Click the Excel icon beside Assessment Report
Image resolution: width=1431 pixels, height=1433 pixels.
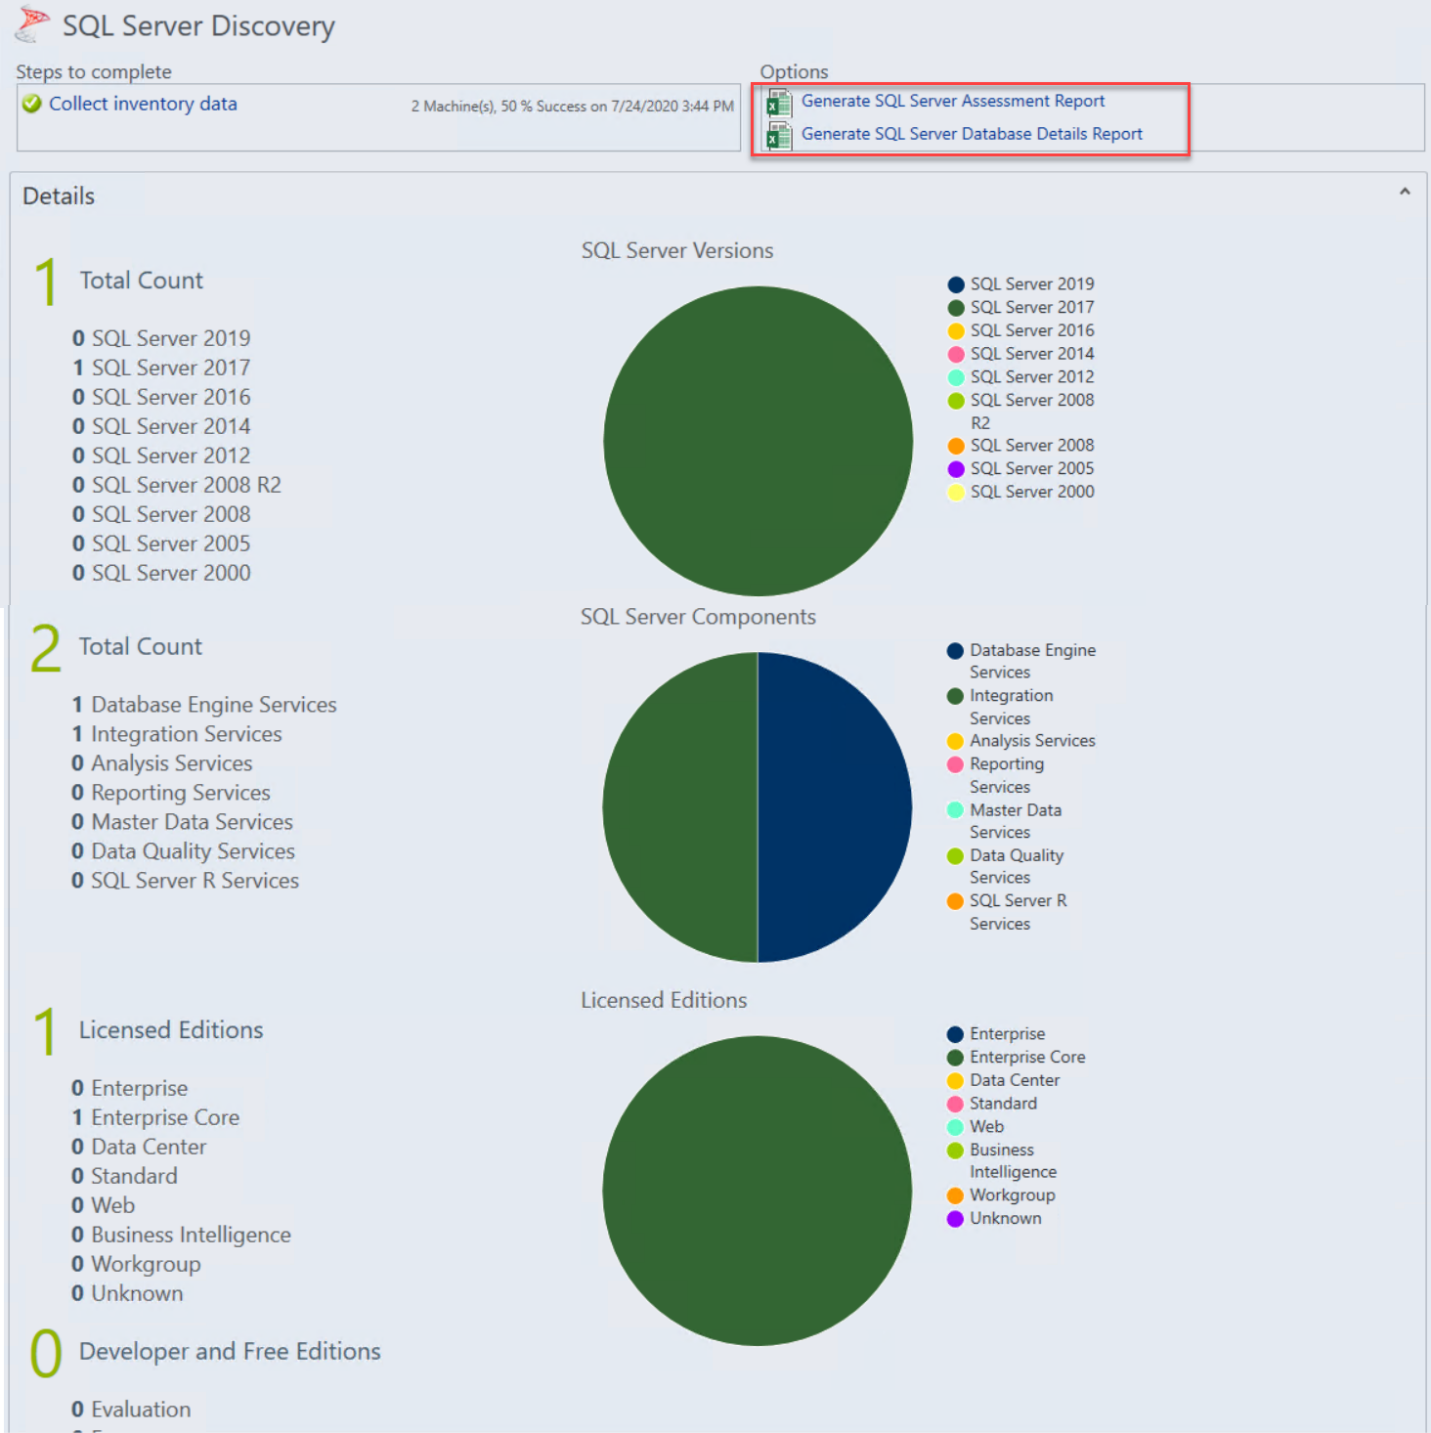tap(779, 104)
